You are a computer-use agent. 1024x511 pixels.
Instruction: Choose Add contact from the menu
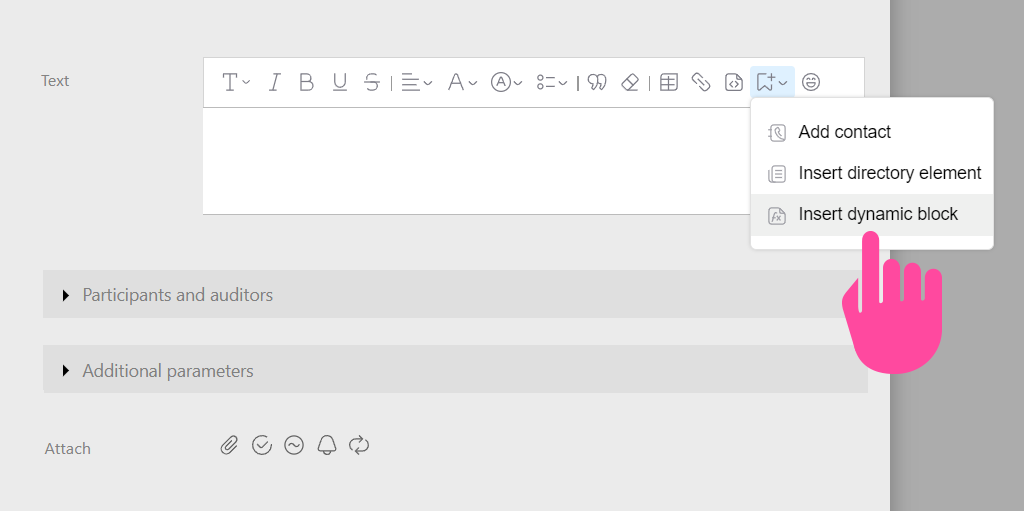(x=872, y=132)
